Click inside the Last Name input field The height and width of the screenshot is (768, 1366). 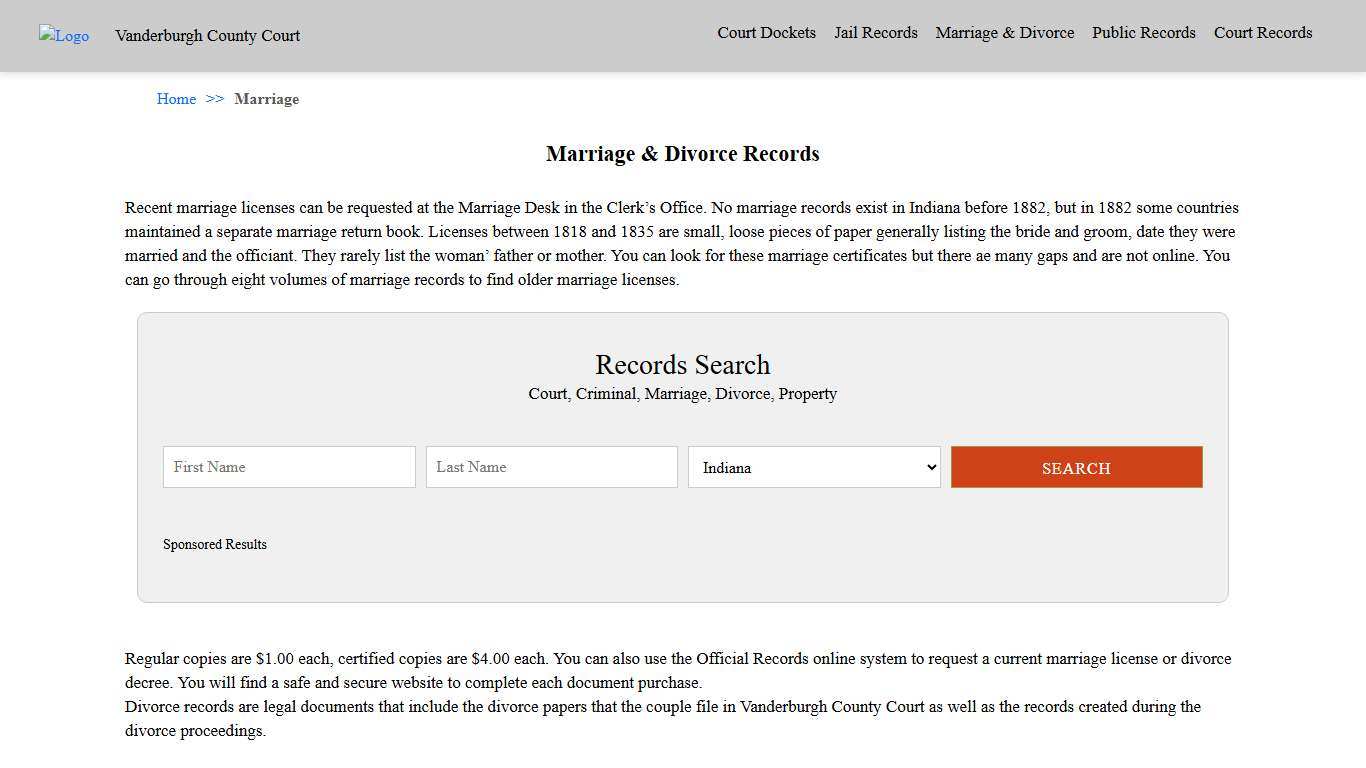(x=551, y=467)
